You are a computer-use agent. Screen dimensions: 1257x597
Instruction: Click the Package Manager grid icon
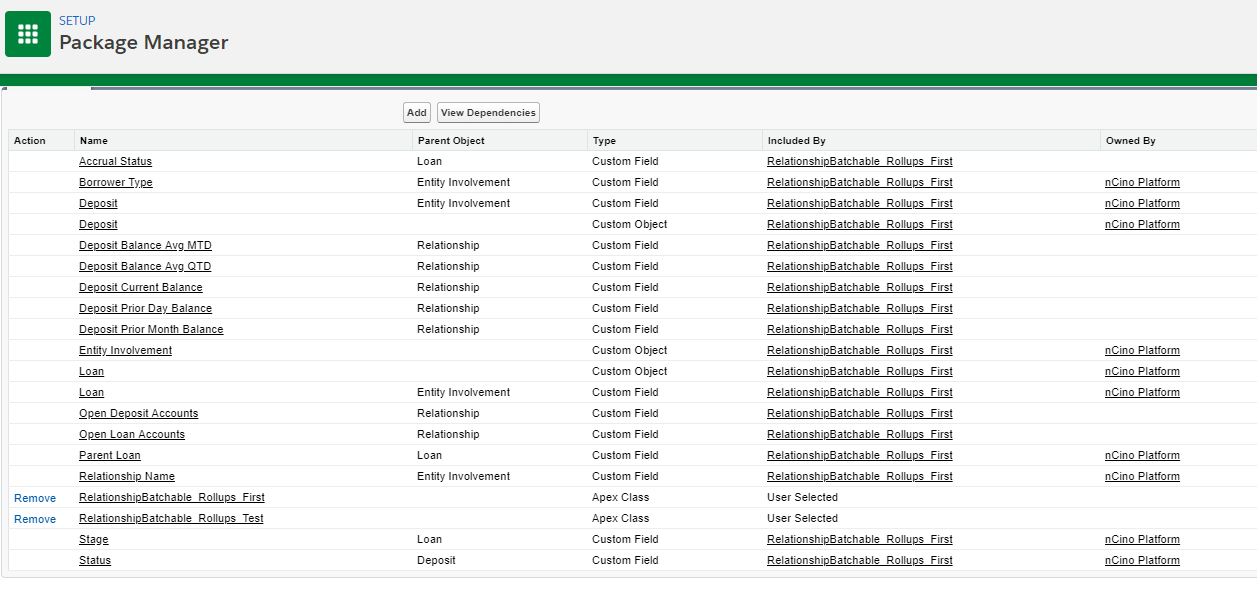pyautogui.click(x=28, y=34)
